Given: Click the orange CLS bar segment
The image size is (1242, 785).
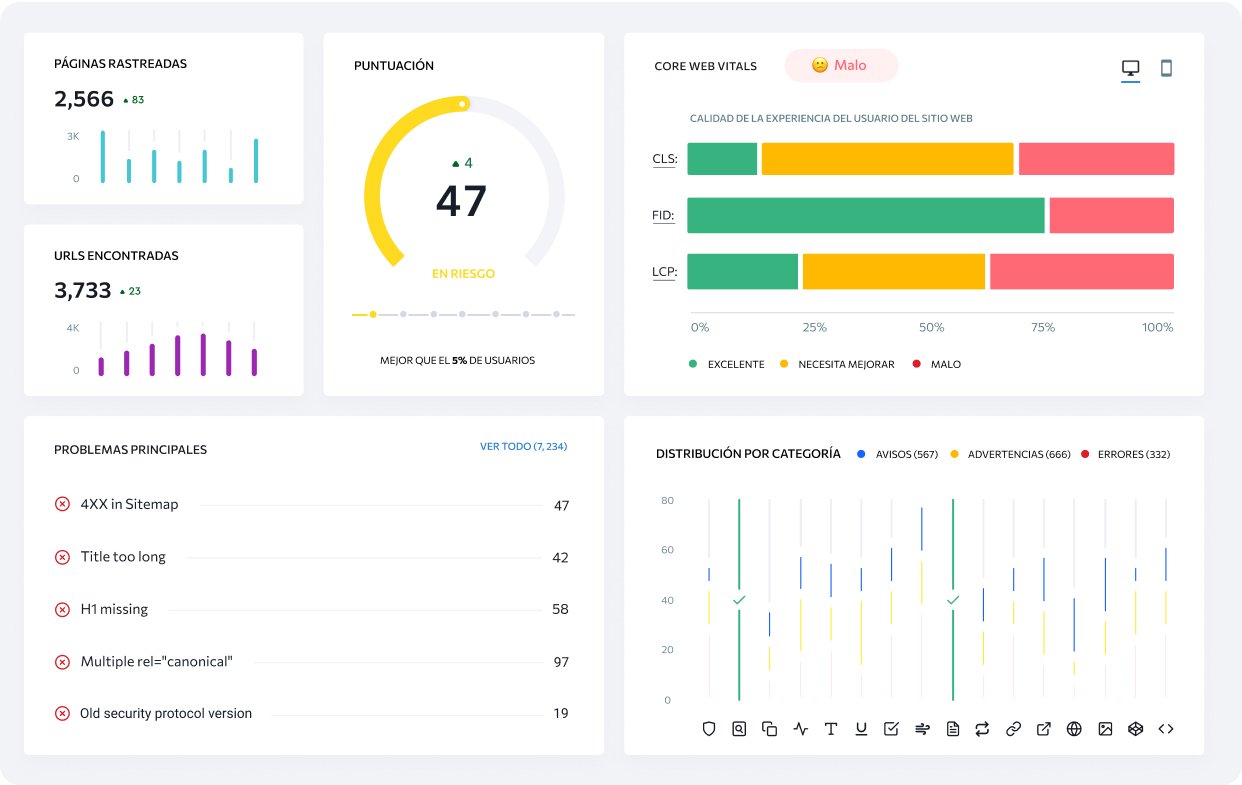Looking at the screenshot, I should 888,159.
